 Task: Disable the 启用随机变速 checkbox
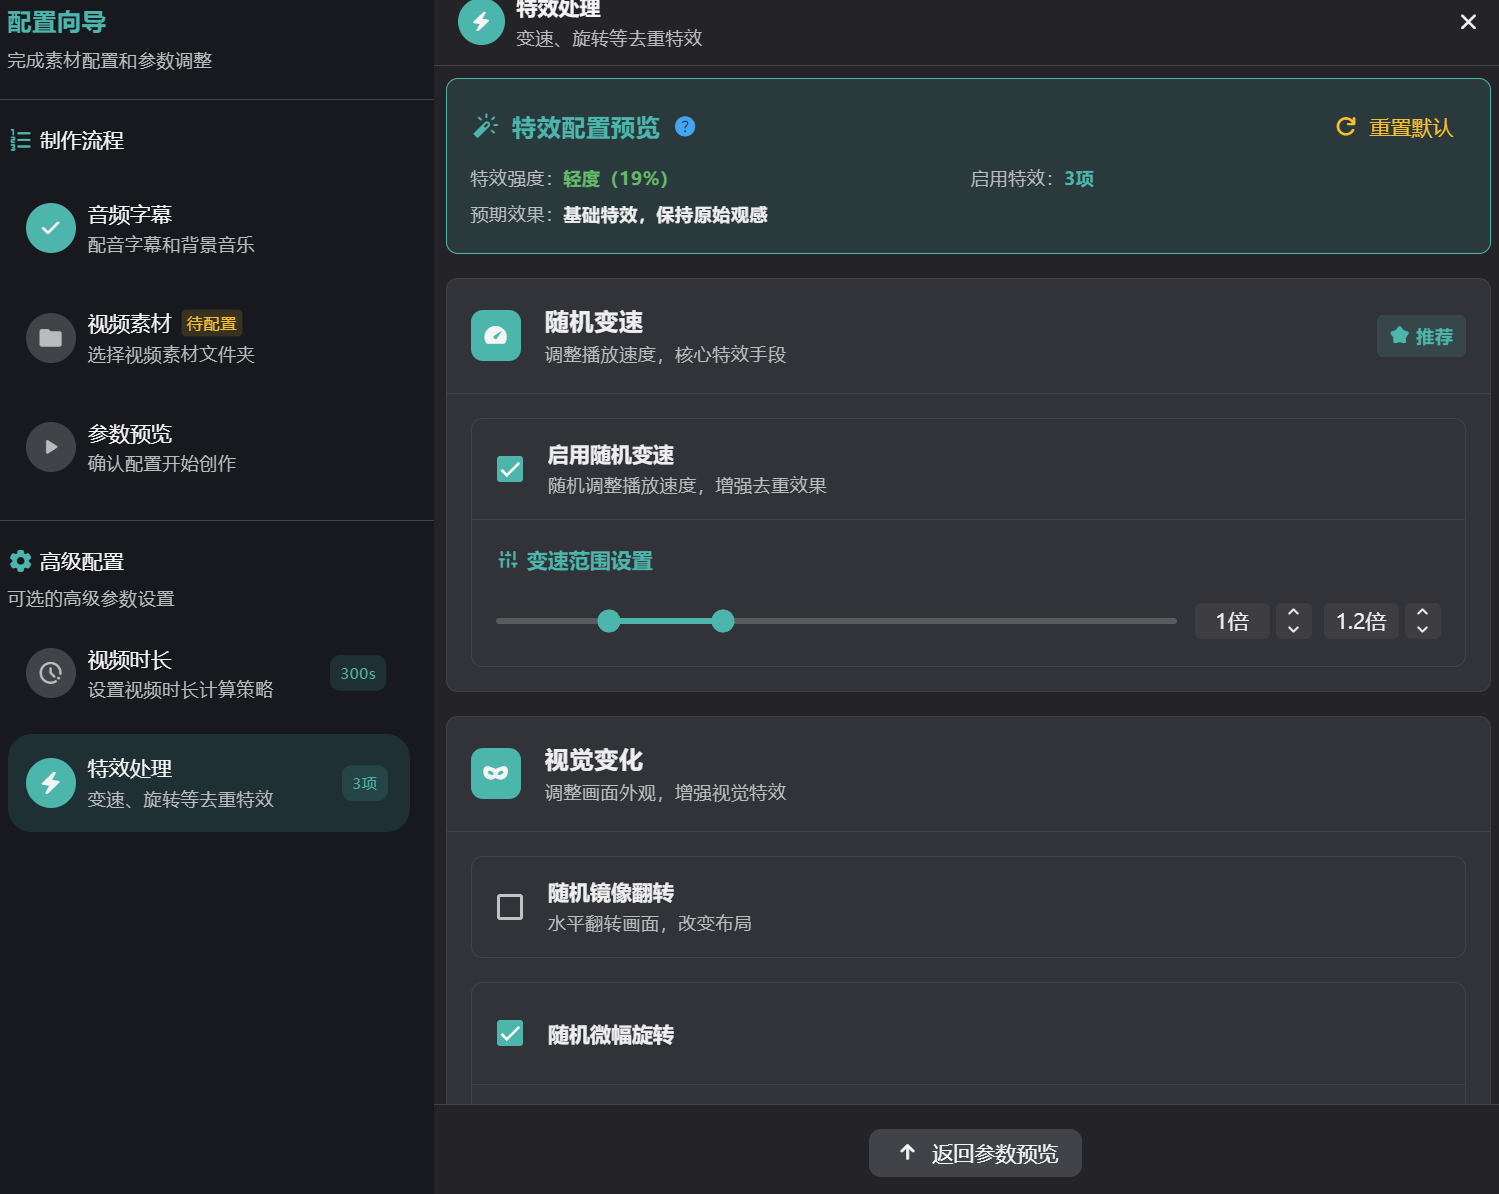pyautogui.click(x=510, y=469)
